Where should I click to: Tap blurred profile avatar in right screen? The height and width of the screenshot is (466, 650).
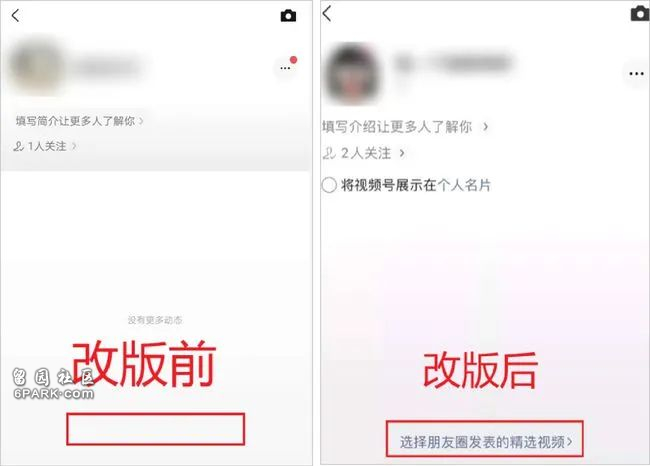(352, 74)
